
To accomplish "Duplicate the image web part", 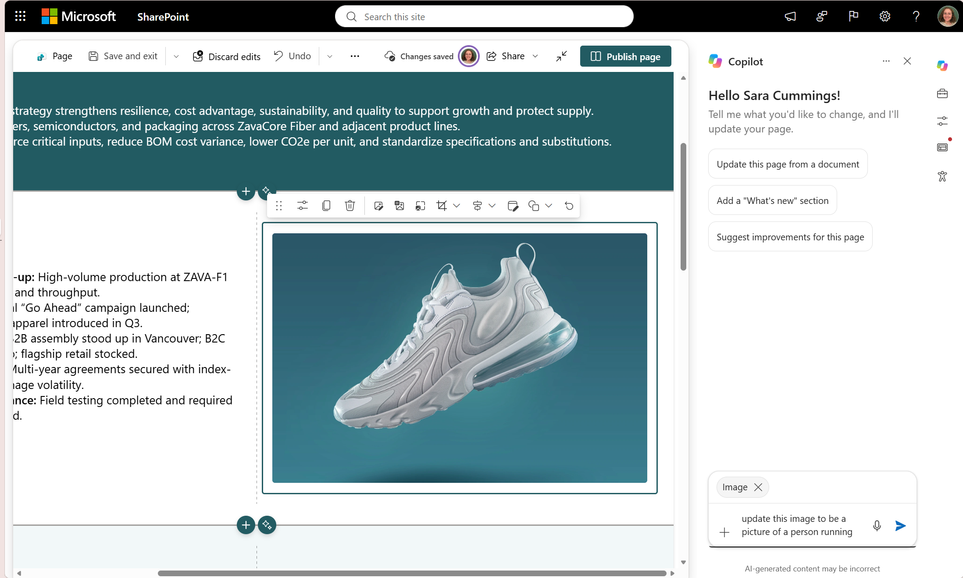I will tap(326, 206).
